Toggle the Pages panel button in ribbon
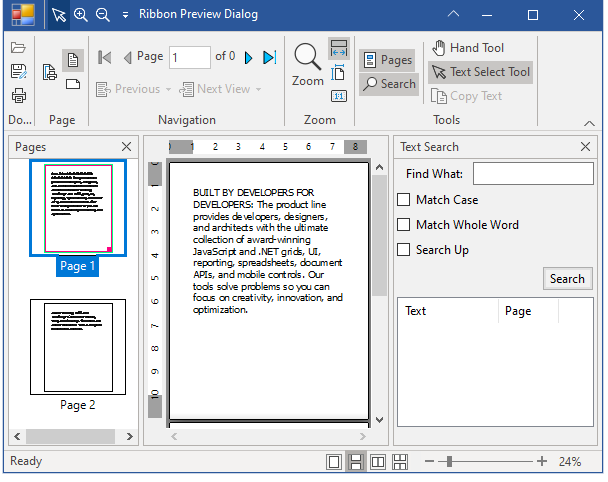Viewport: 608px width, 482px height. coord(387,60)
